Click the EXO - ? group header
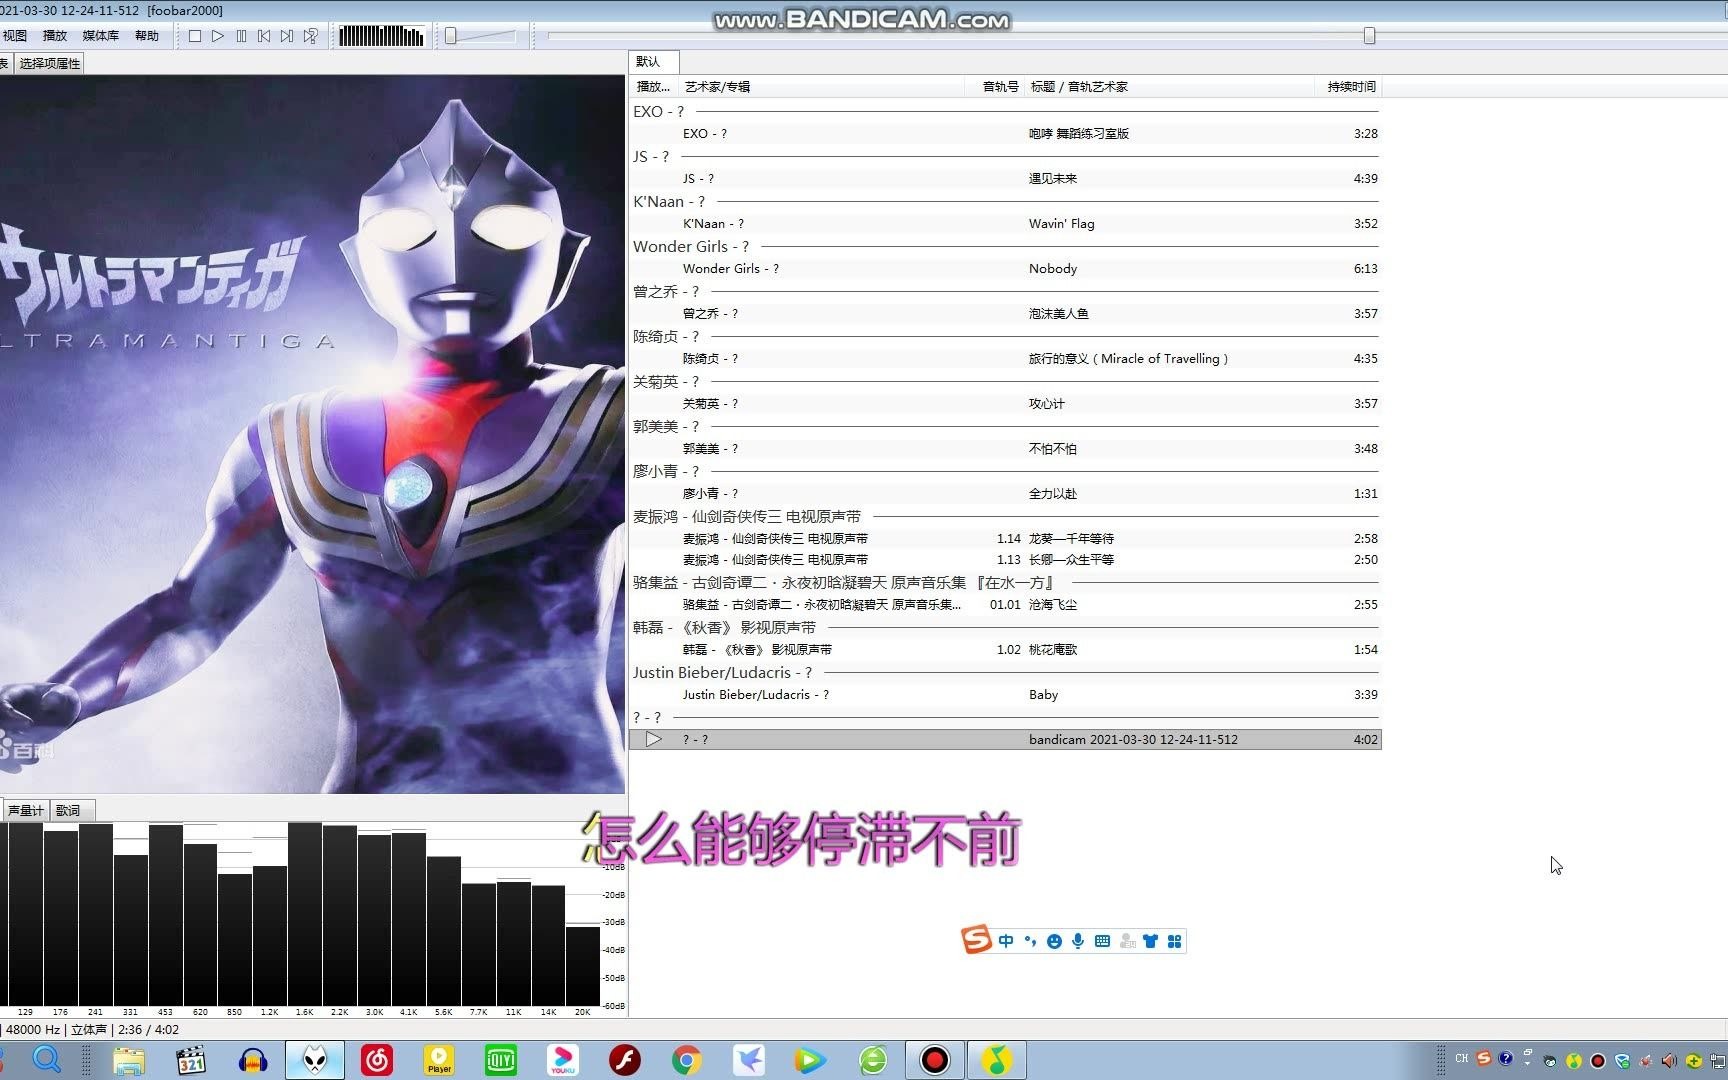The width and height of the screenshot is (1728, 1080). pos(1005,112)
